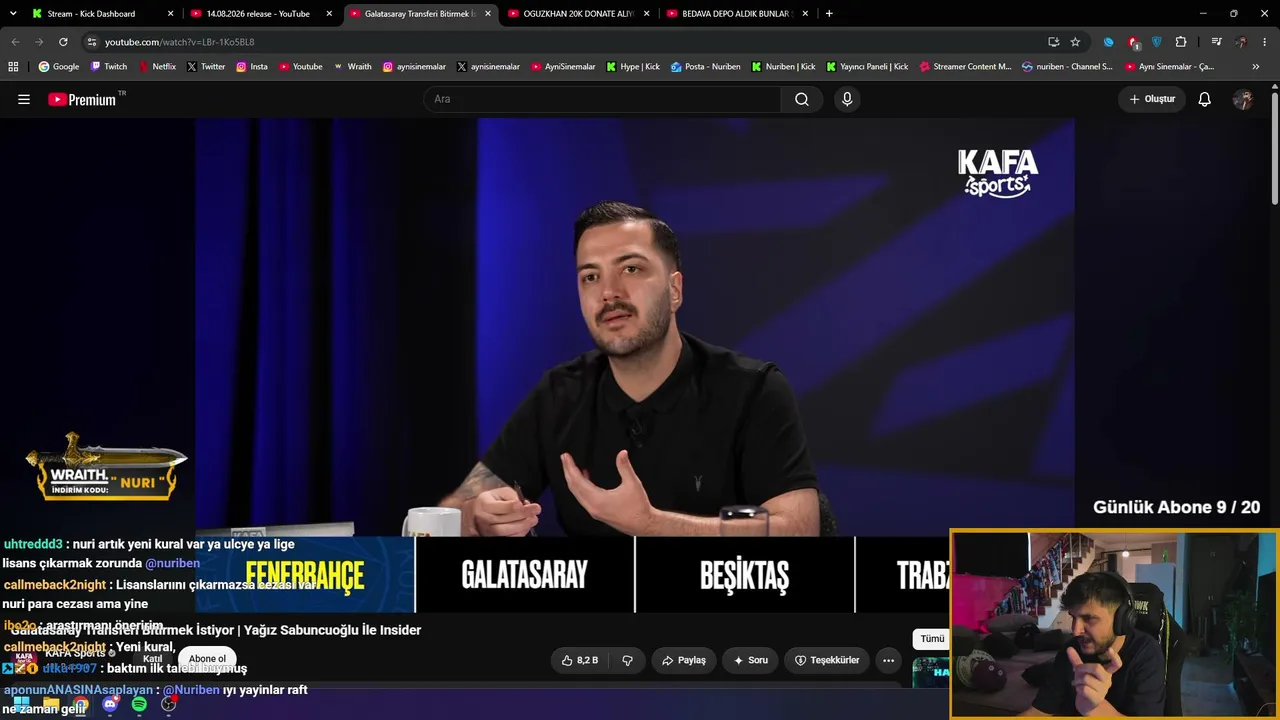
Task: Like the video with 8,2 B likes
Action: point(580,660)
